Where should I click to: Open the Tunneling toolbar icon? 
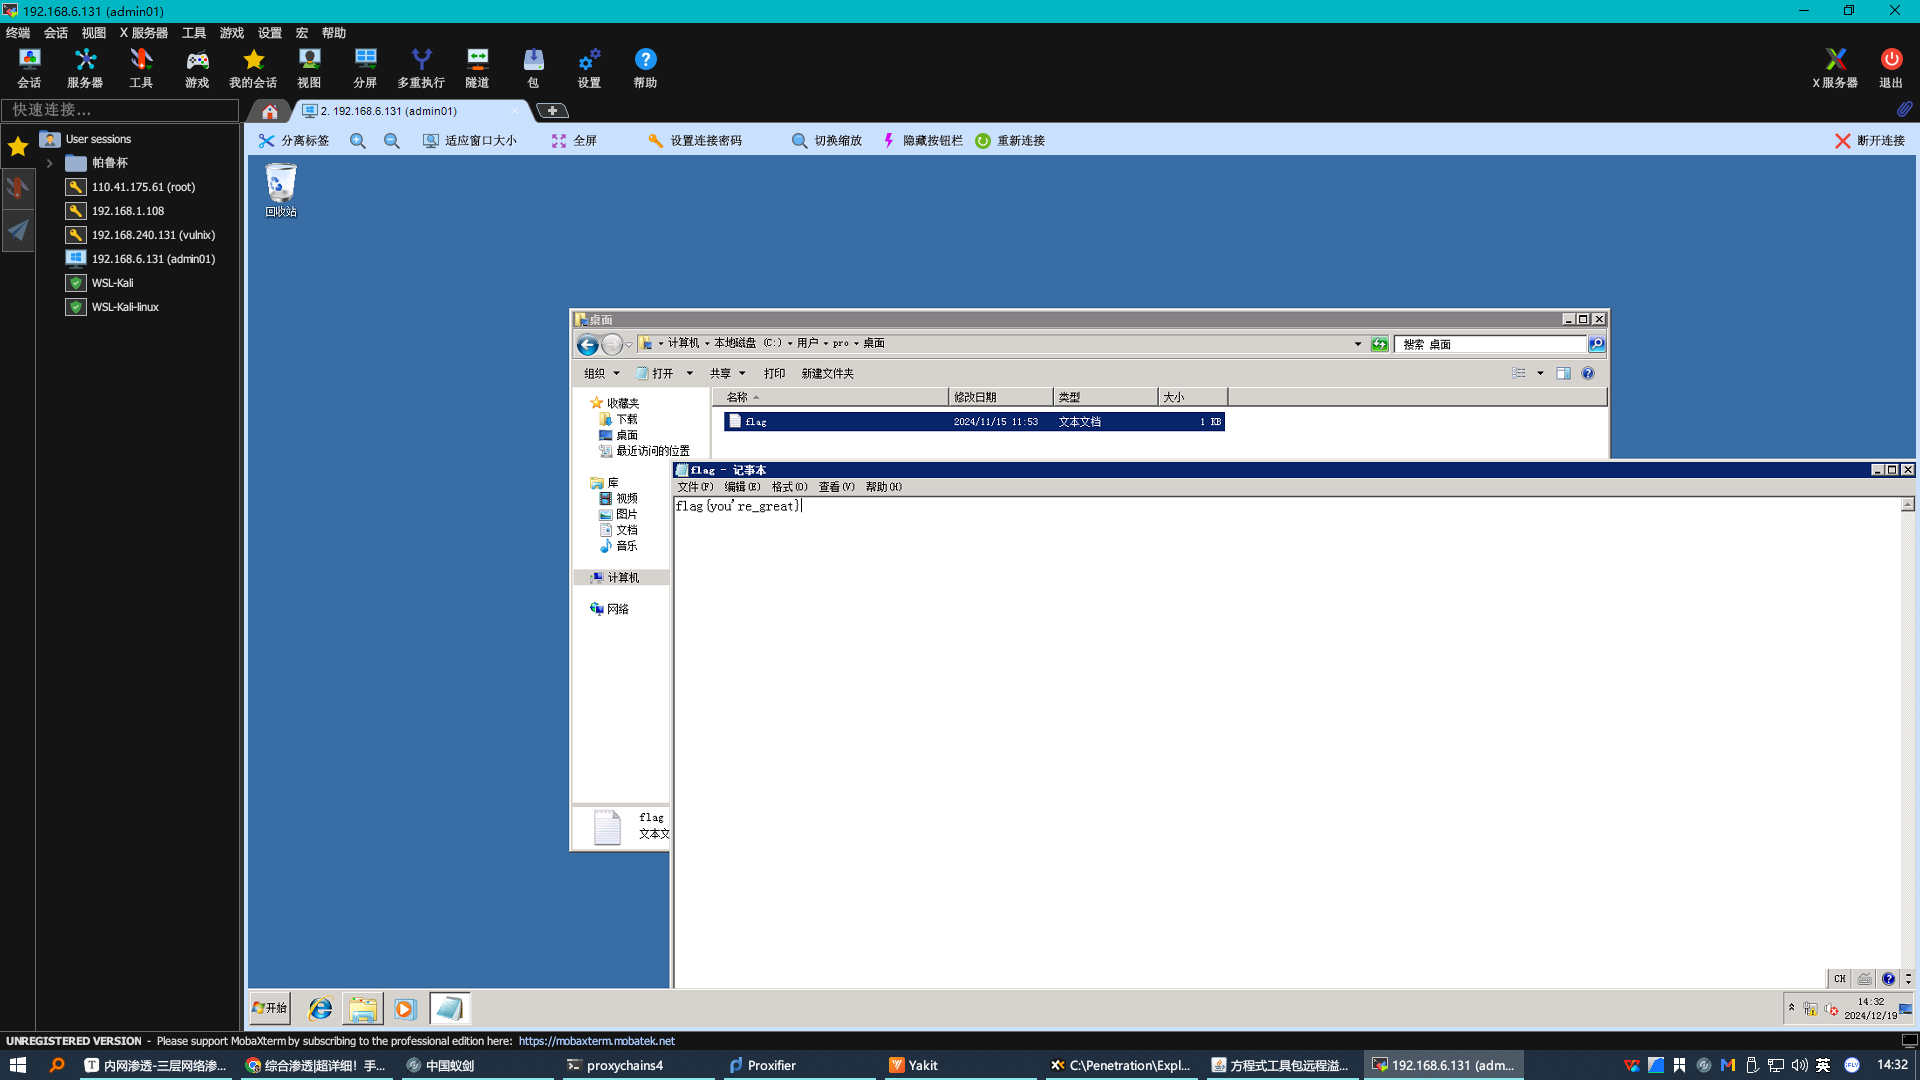tap(477, 68)
